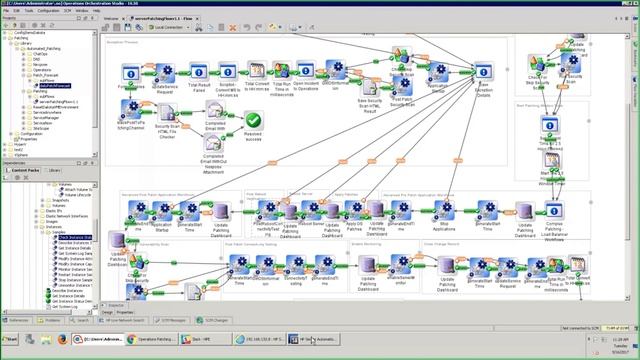
Task: Click the Projects tree vertical scrollbar
Action: (95, 93)
